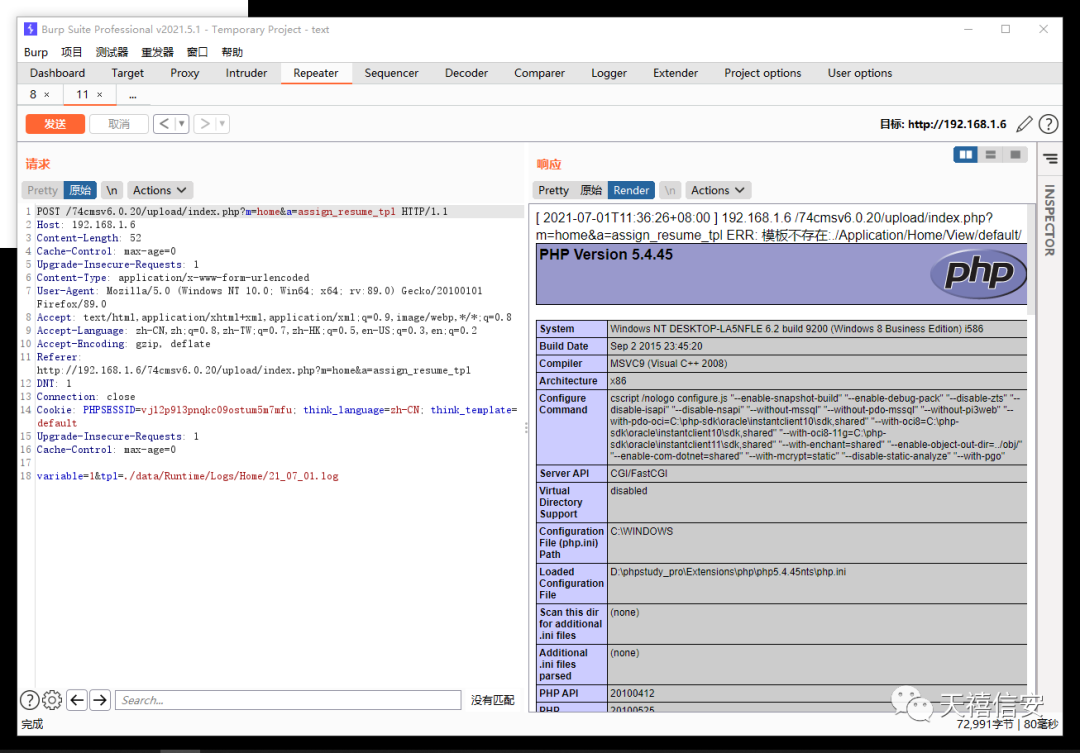Click the INSPECTOR side panel label
Image resolution: width=1080 pixels, height=753 pixels.
(1050, 220)
